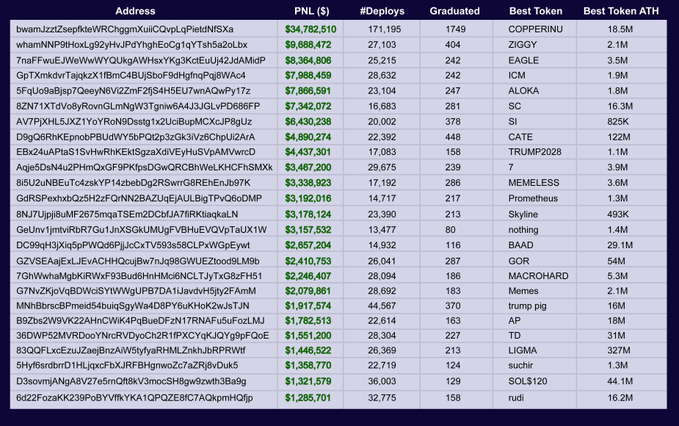This screenshot has height=426, width=679.
Task: Select the $34,782,510 PNL value
Action: coord(310,29)
